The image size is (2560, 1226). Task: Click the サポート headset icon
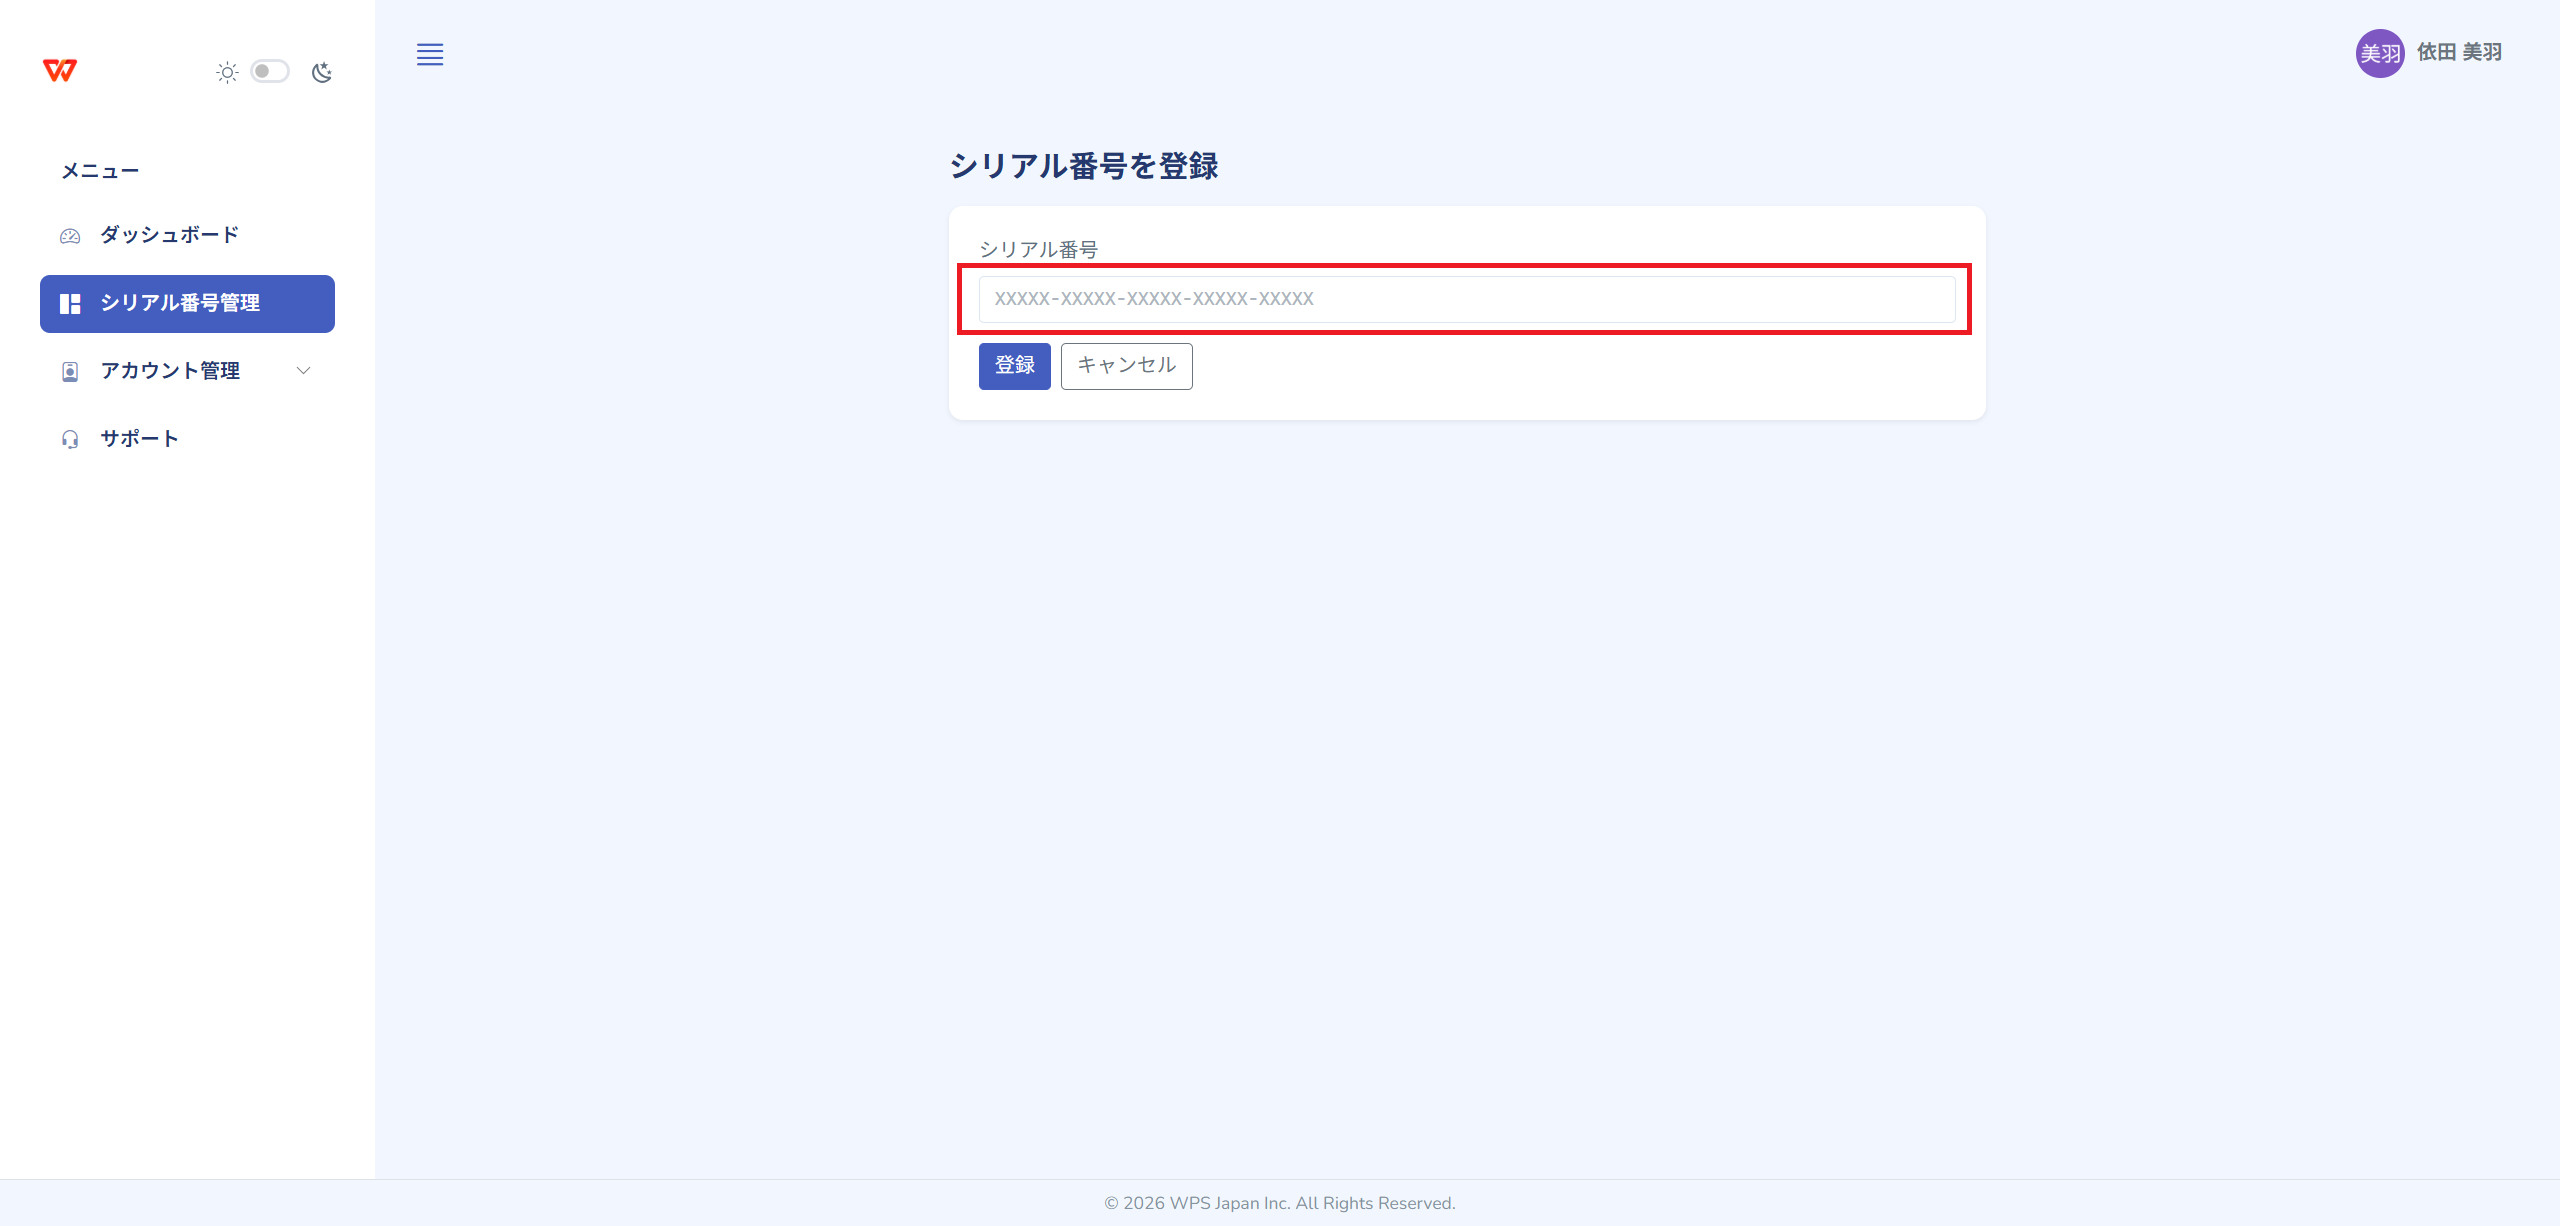[70, 440]
